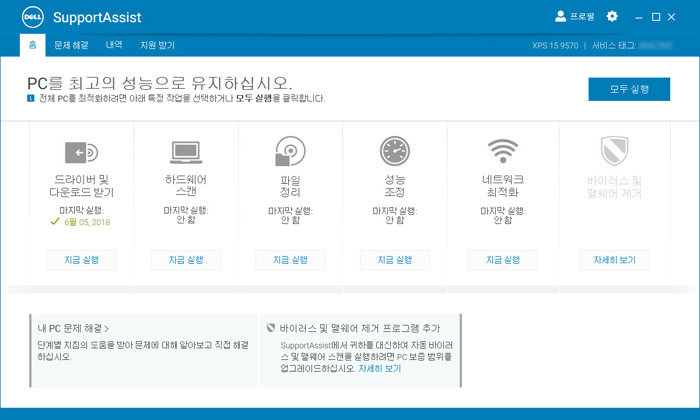This screenshot has height=420, width=700.
Task: Click the 모두 실행 button
Action: (x=629, y=89)
